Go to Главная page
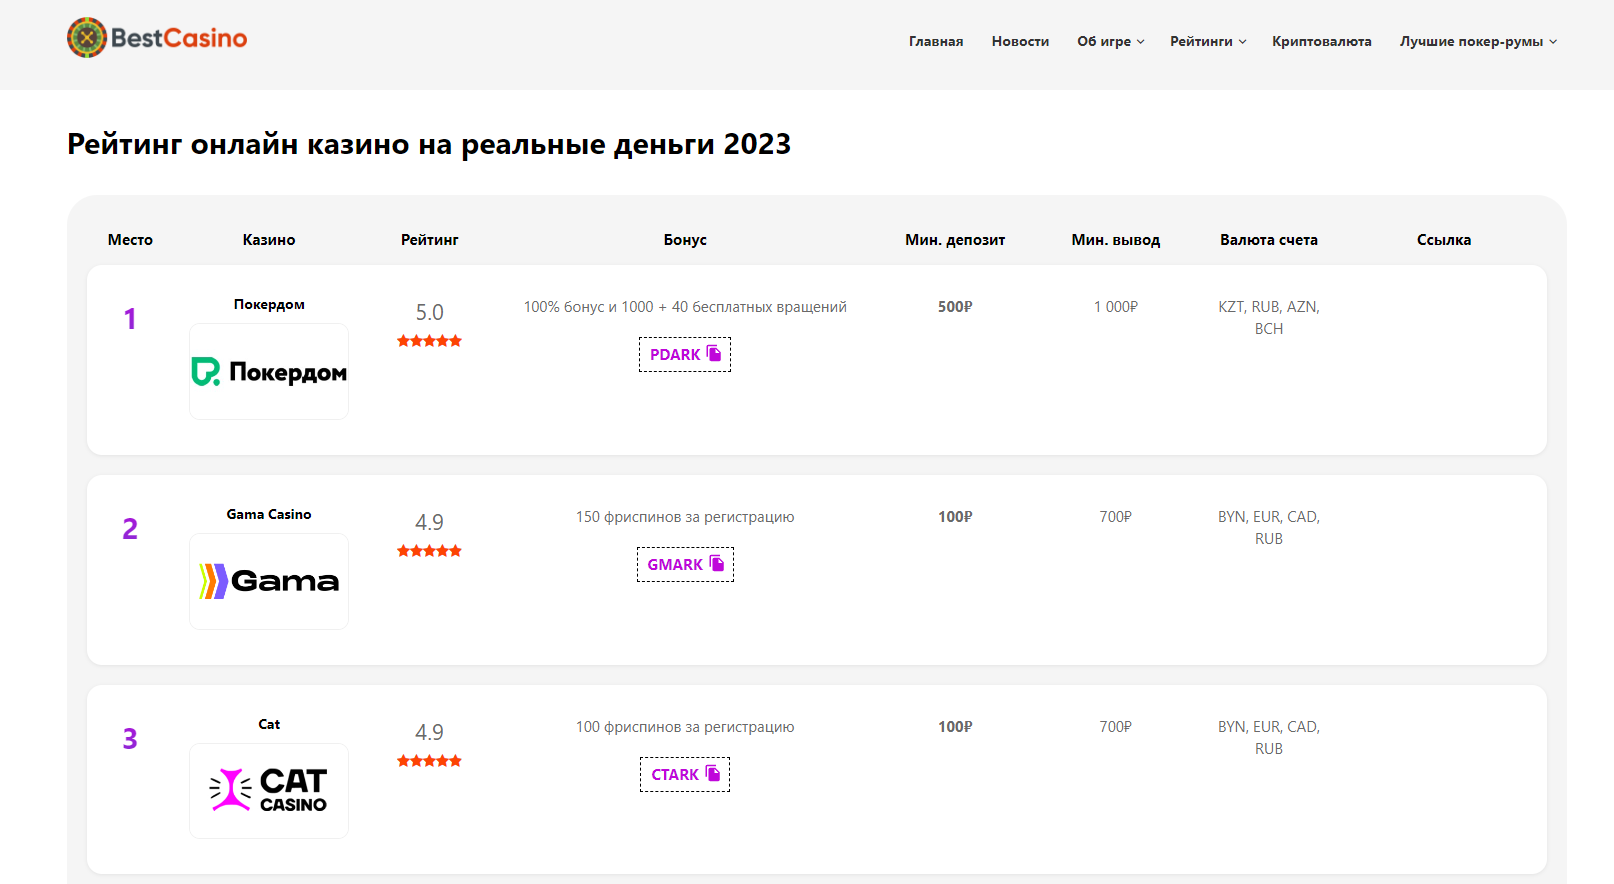Viewport: 1614px width, 884px height. [936, 41]
